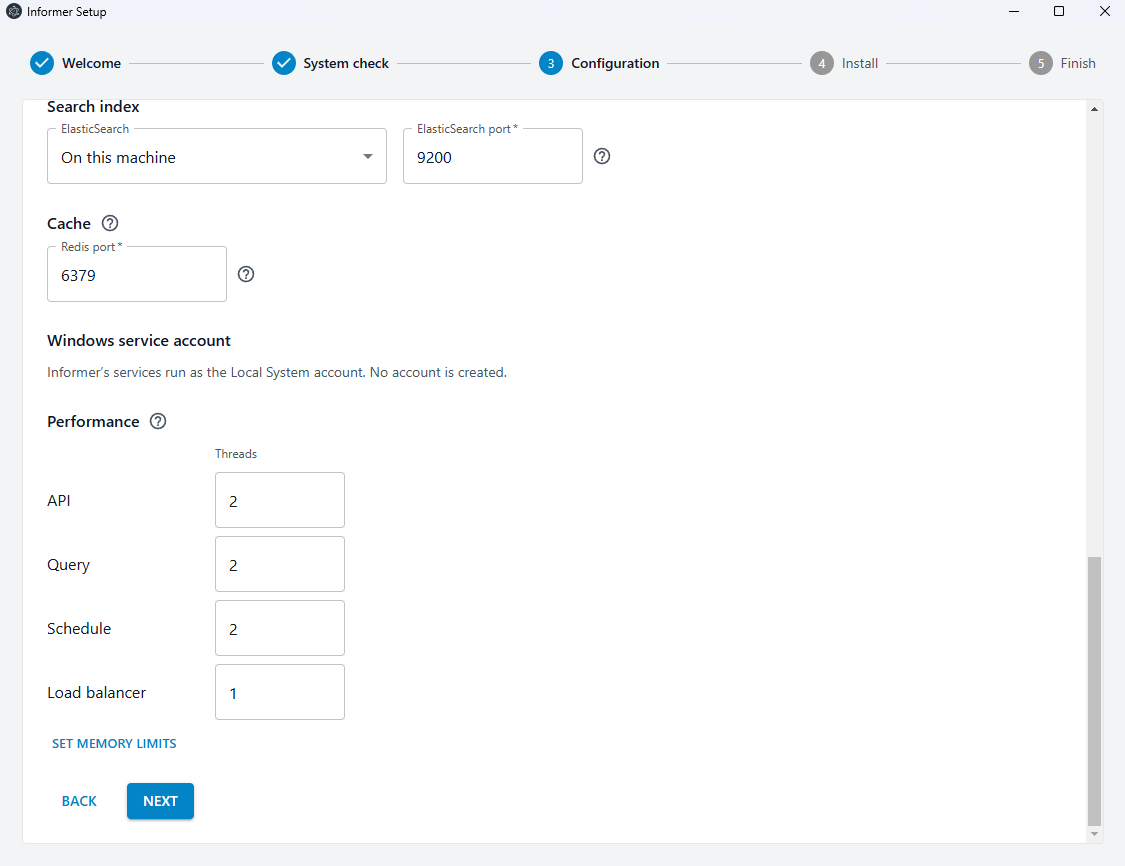Focus the ElasticSearch port field
The width and height of the screenshot is (1125, 866).
click(493, 156)
